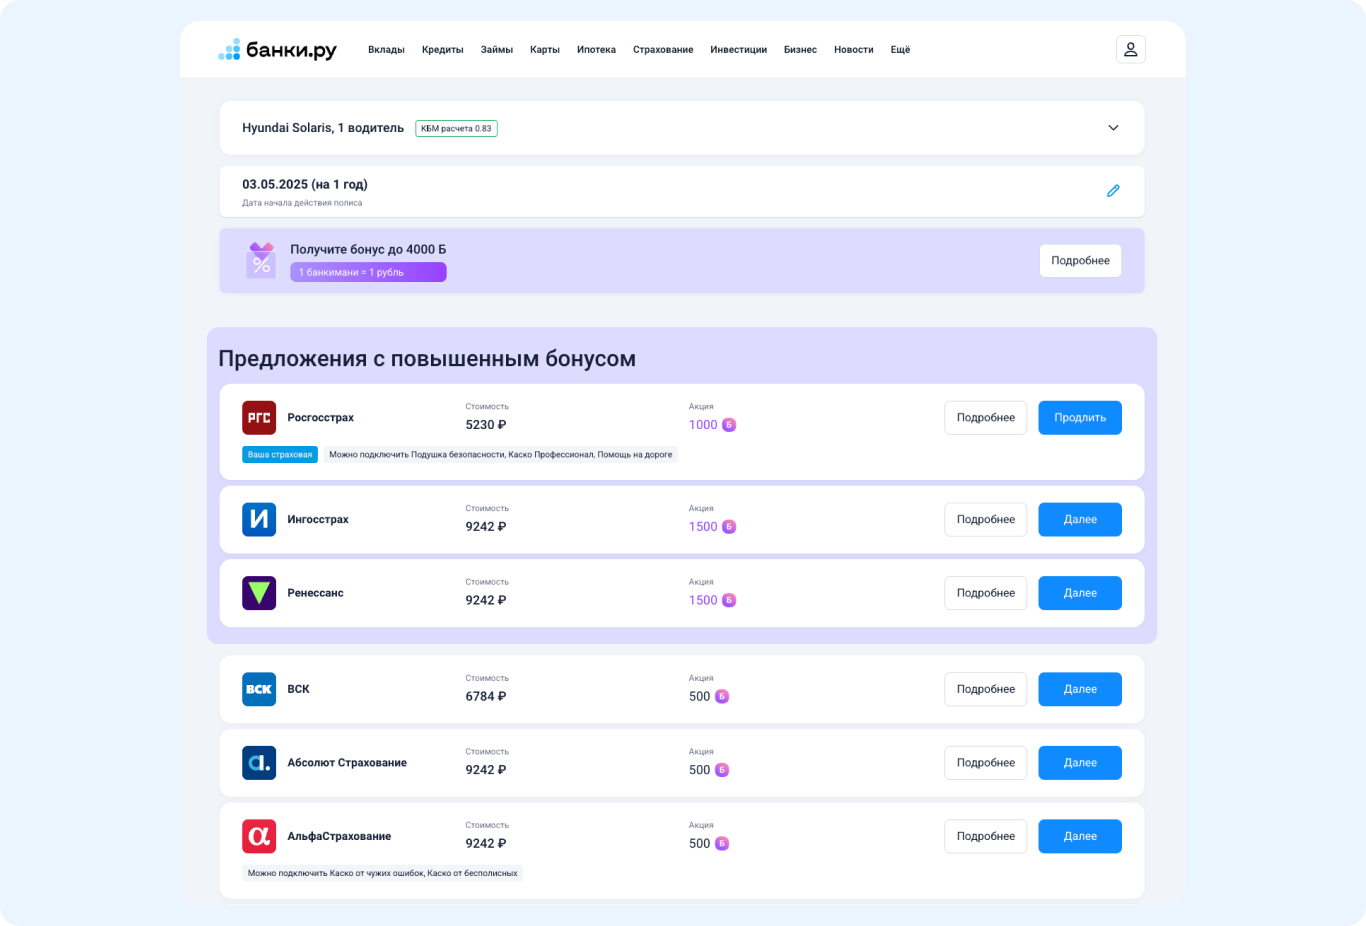Click Продлить for Росгосстрах

coord(1080,418)
